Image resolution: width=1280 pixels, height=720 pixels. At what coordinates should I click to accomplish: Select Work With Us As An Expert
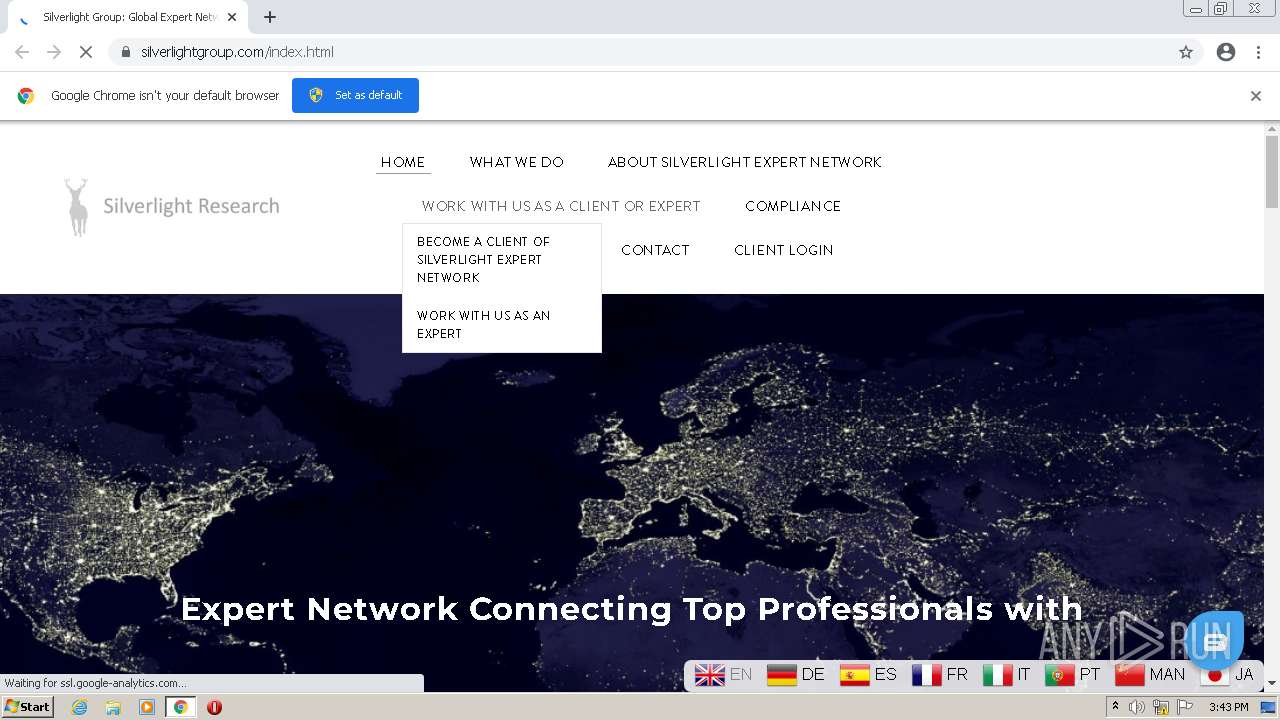pos(484,325)
